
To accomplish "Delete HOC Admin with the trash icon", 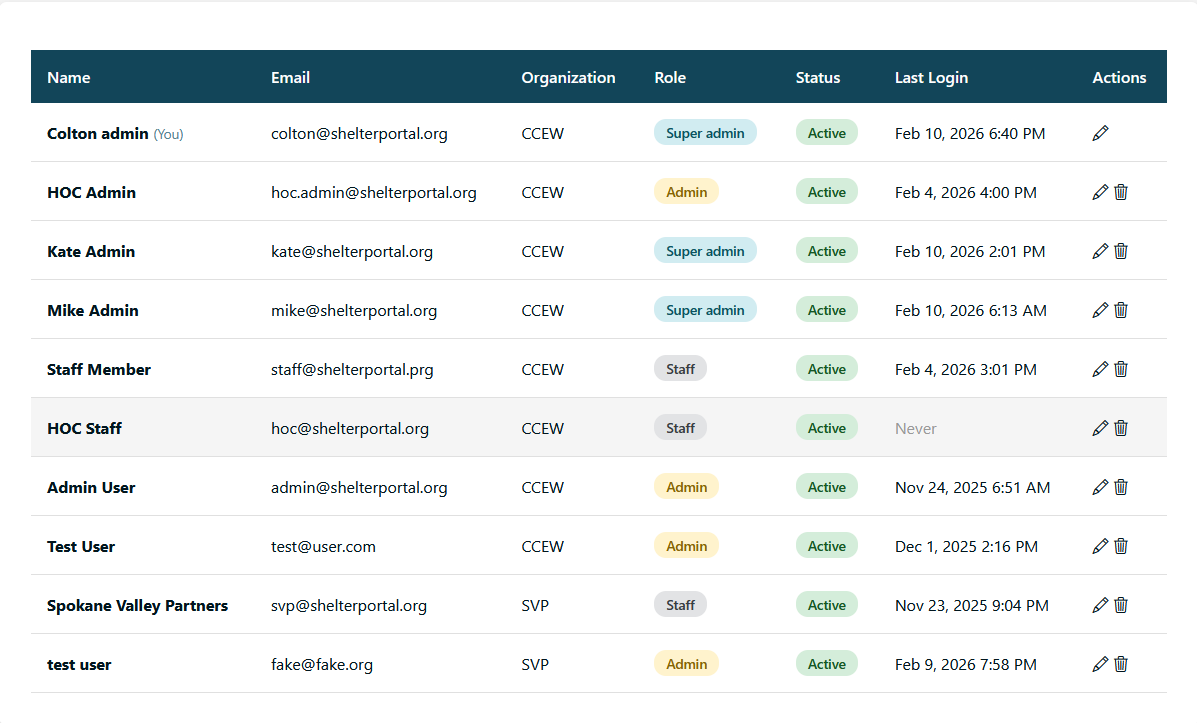I will 1120,191.
